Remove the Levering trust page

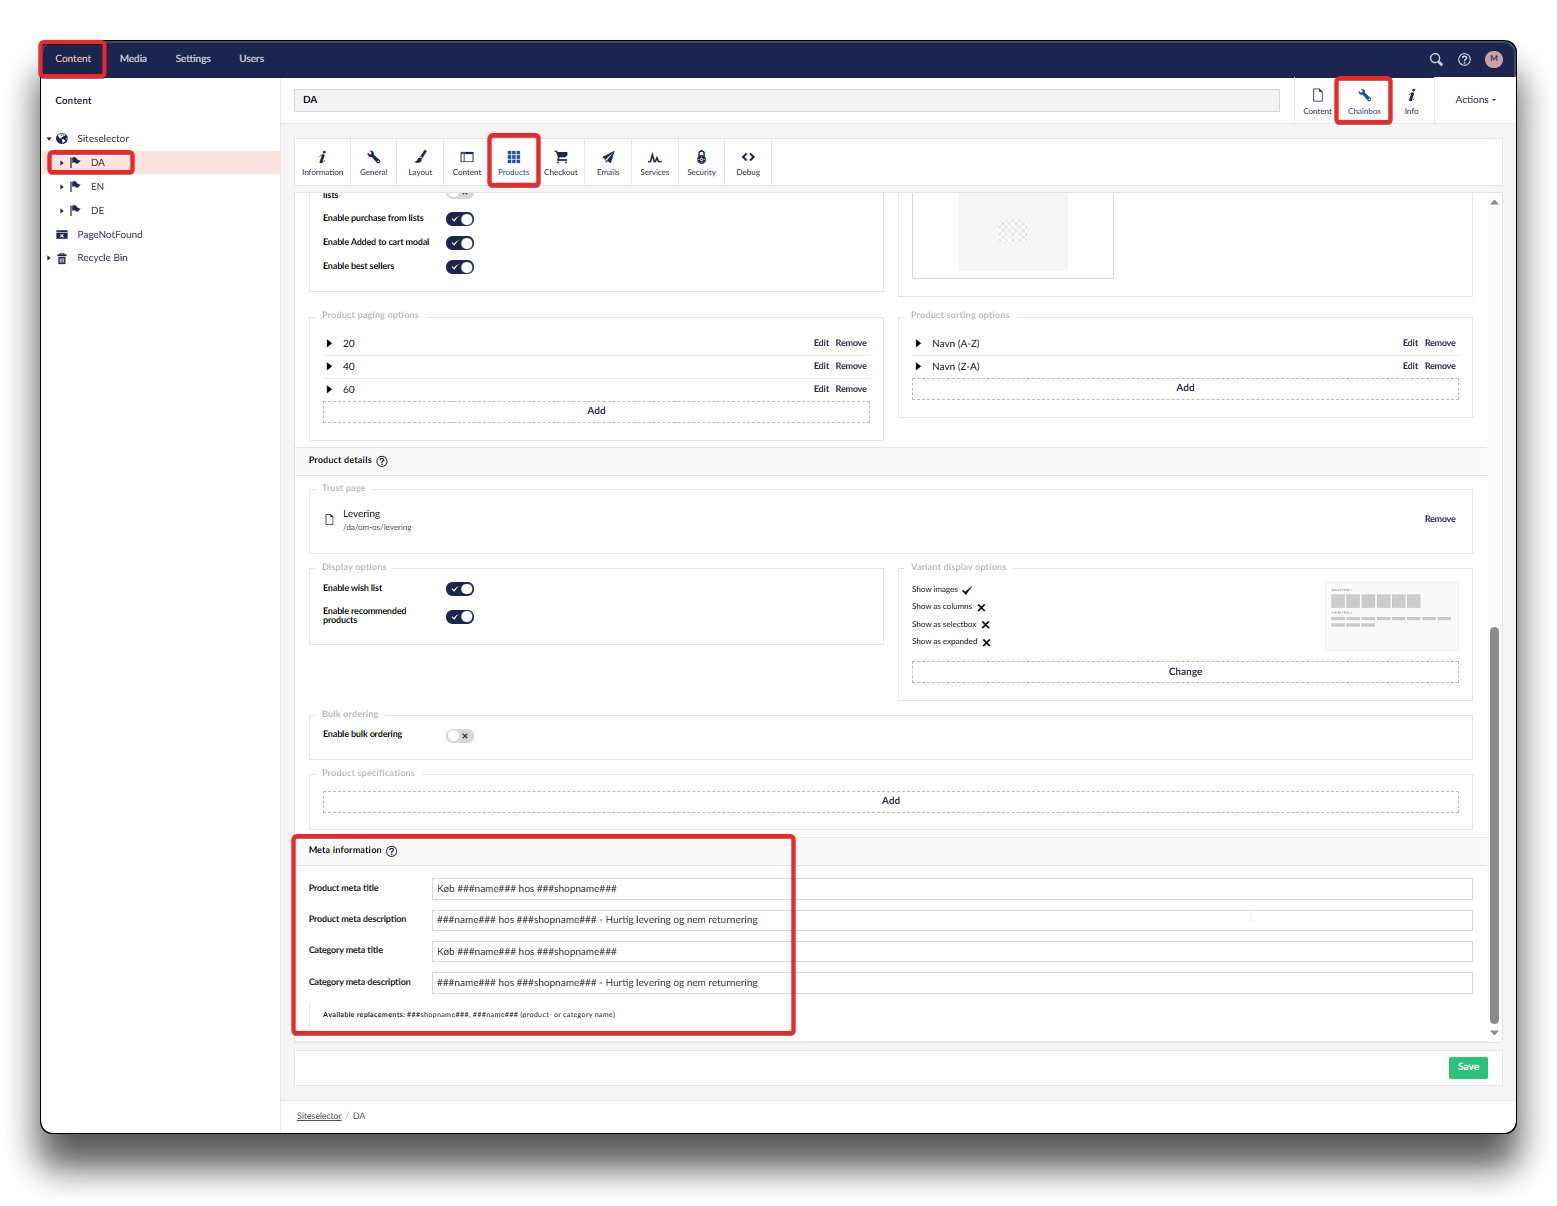click(x=1440, y=519)
